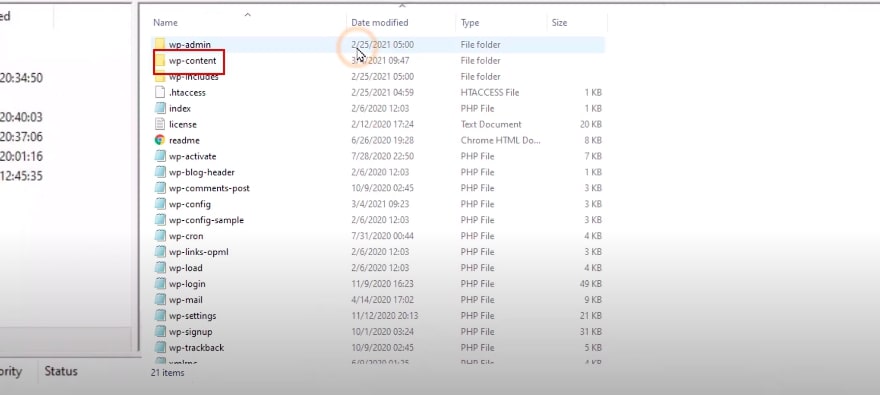Click the wp-cron file icon

pos(160,236)
